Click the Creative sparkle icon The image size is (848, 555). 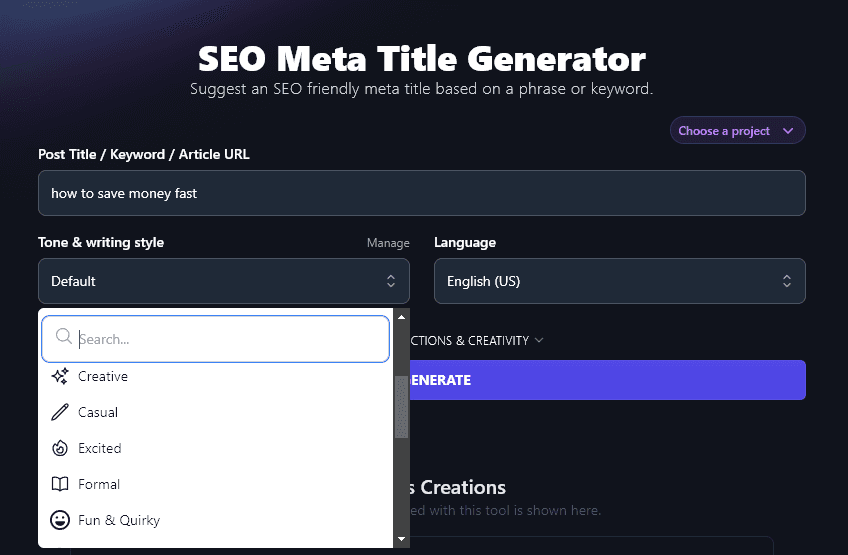pyautogui.click(x=59, y=377)
